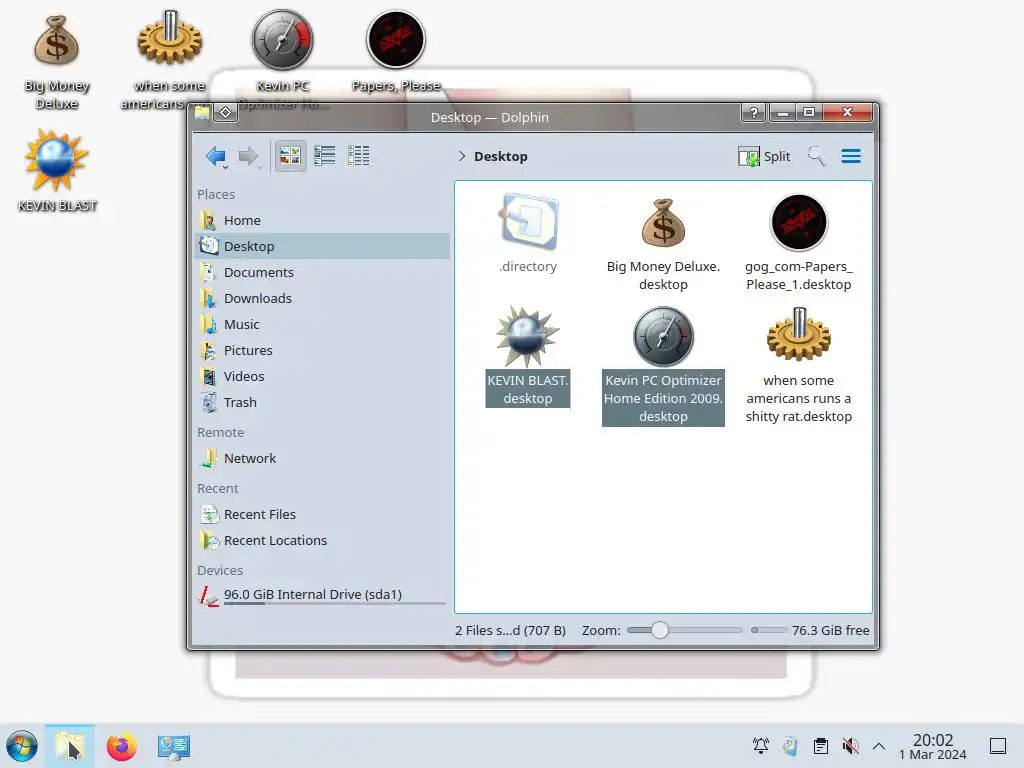Open Music folder in Places
Screen dimensions: 1024x768
coord(323,325)
